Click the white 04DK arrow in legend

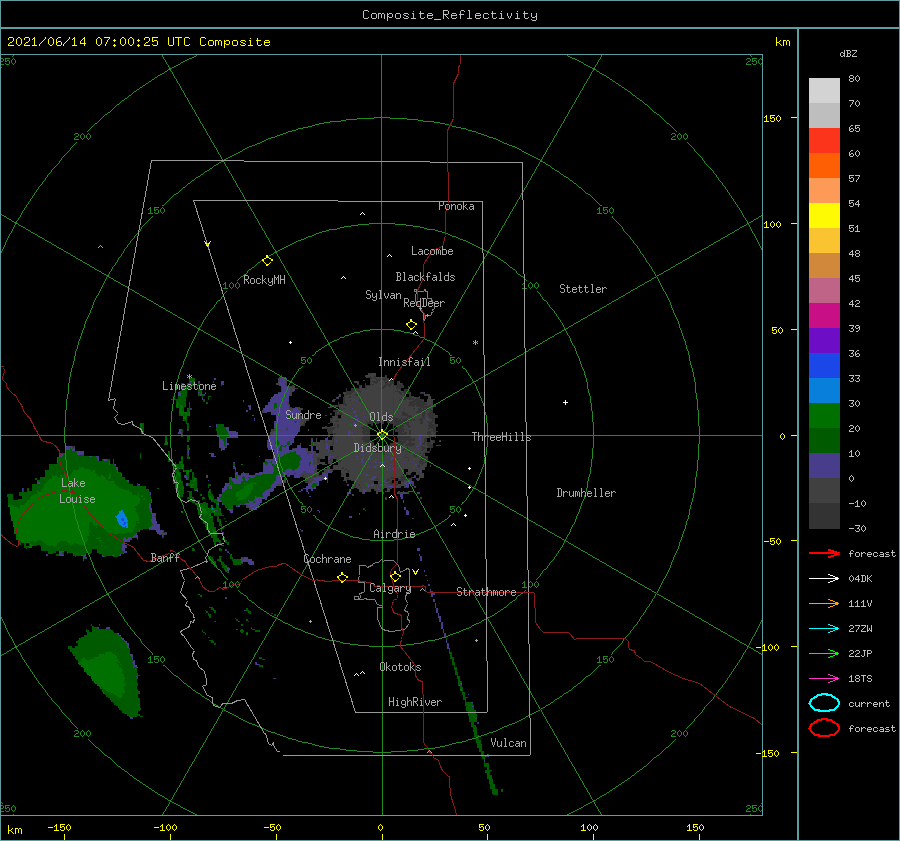tap(824, 578)
